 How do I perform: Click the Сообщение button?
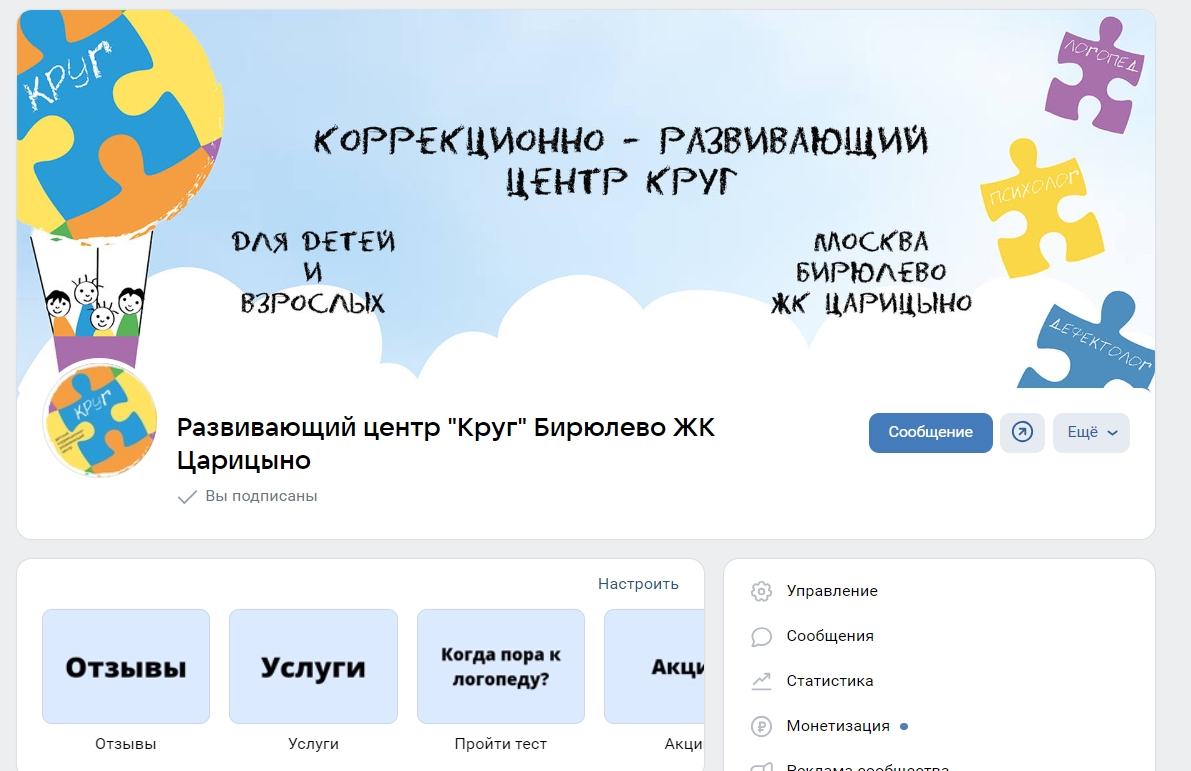coord(930,432)
